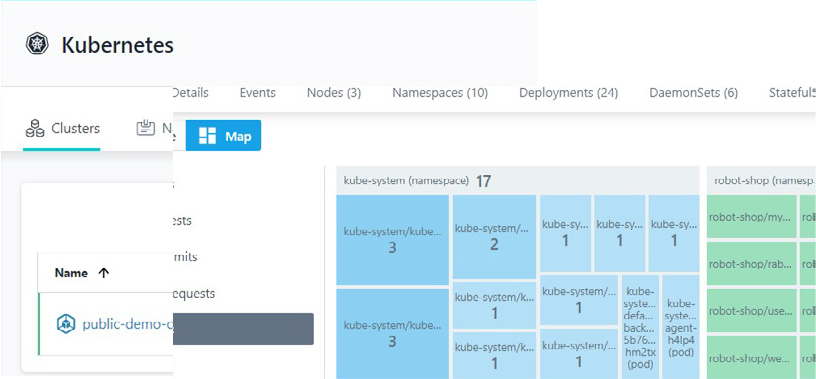
Task: Sort by Name using the arrow icon
Action: 104,273
